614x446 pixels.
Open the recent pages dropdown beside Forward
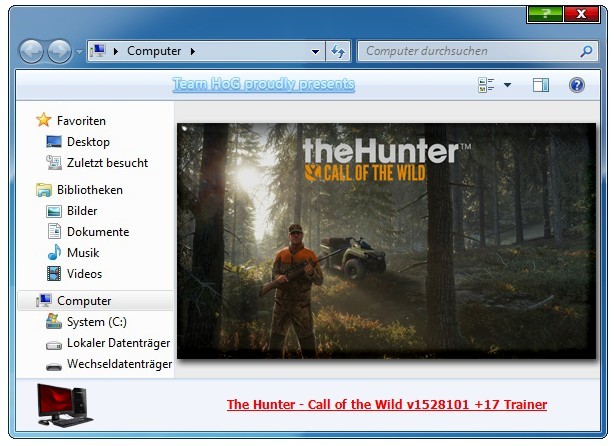tap(79, 52)
